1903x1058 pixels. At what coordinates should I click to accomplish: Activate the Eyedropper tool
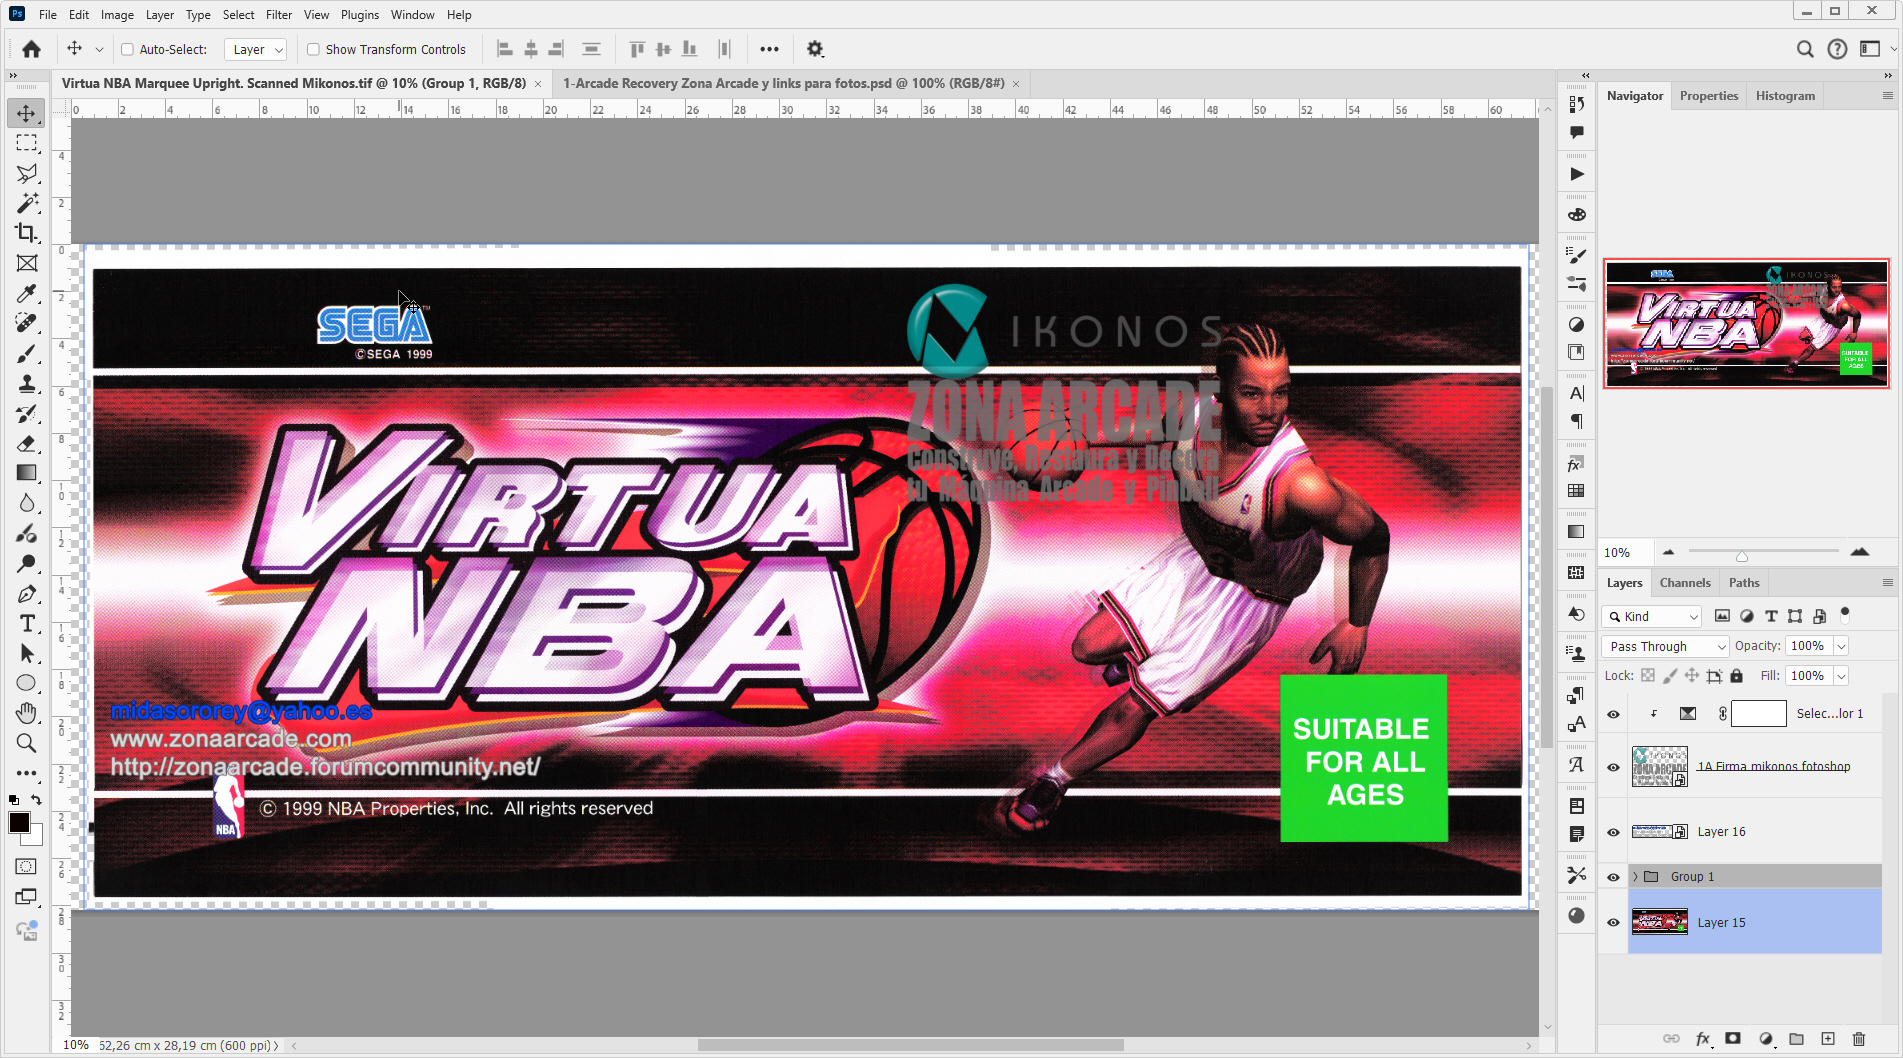coord(25,293)
